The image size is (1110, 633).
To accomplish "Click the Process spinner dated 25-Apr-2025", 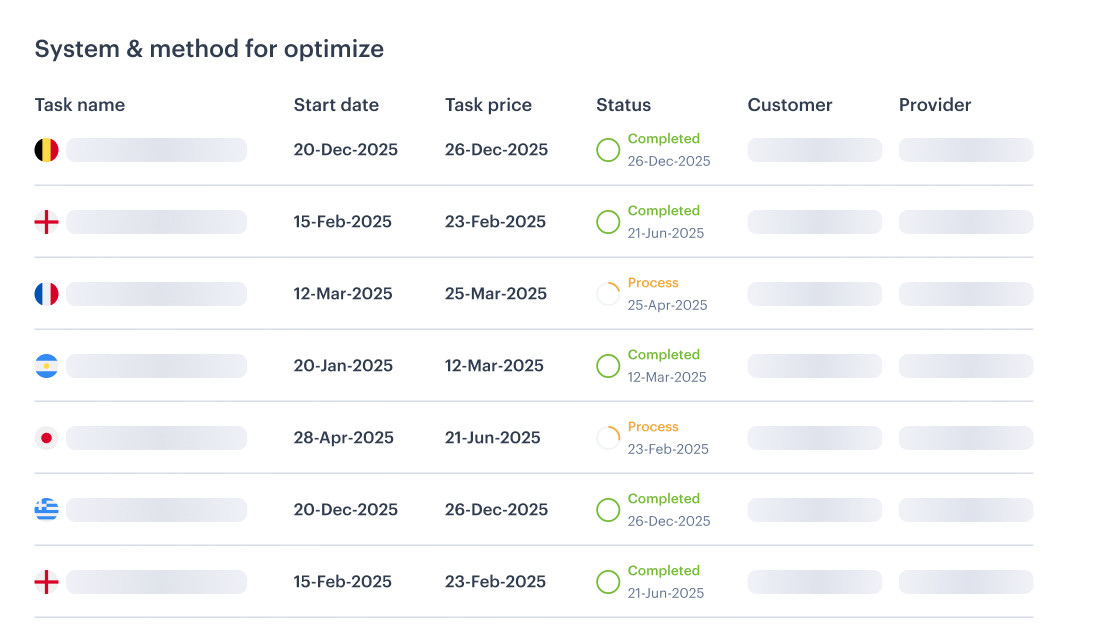I will [x=608, y=294].
